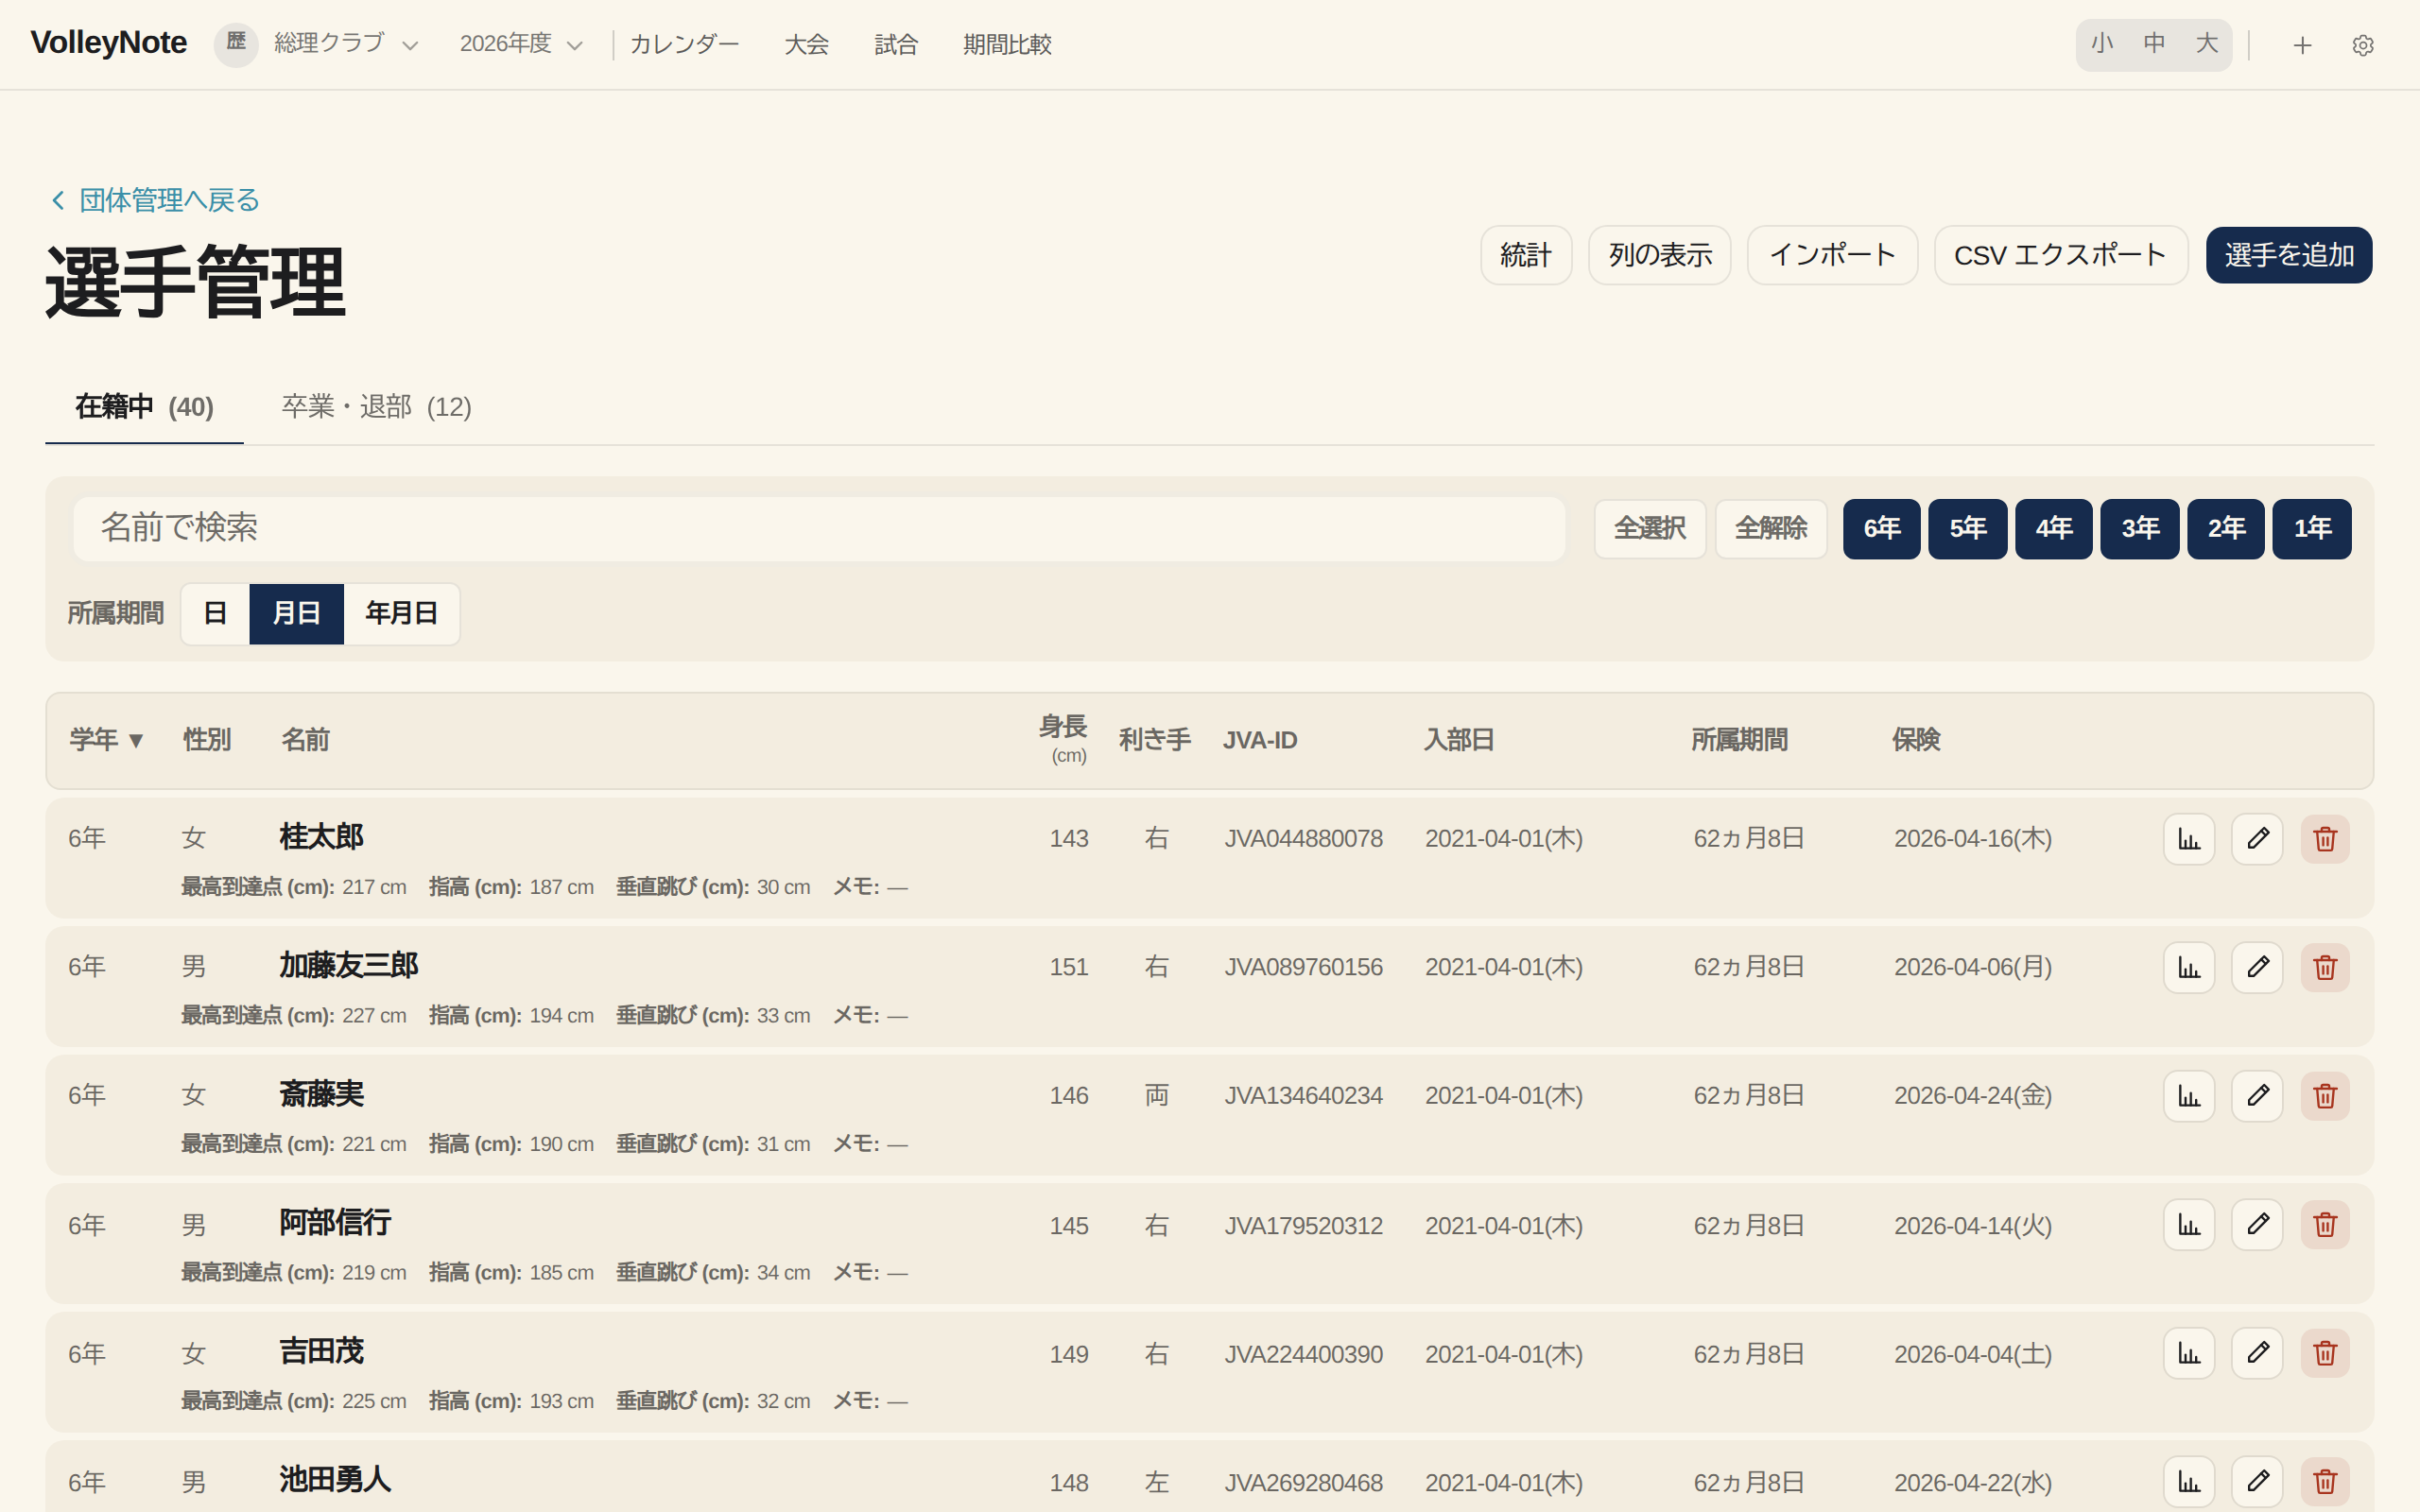Open stats chart for 池田勇人
The width and height of the screenshot is (2420, 1512).
pos(2189,1482)
